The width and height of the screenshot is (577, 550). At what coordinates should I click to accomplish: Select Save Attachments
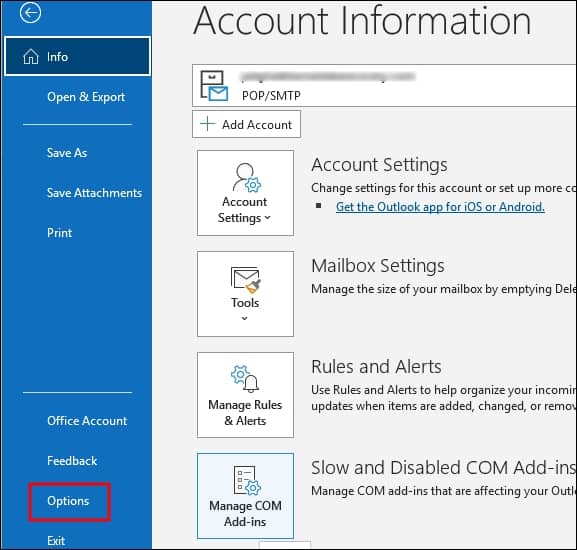pos(94,193)
